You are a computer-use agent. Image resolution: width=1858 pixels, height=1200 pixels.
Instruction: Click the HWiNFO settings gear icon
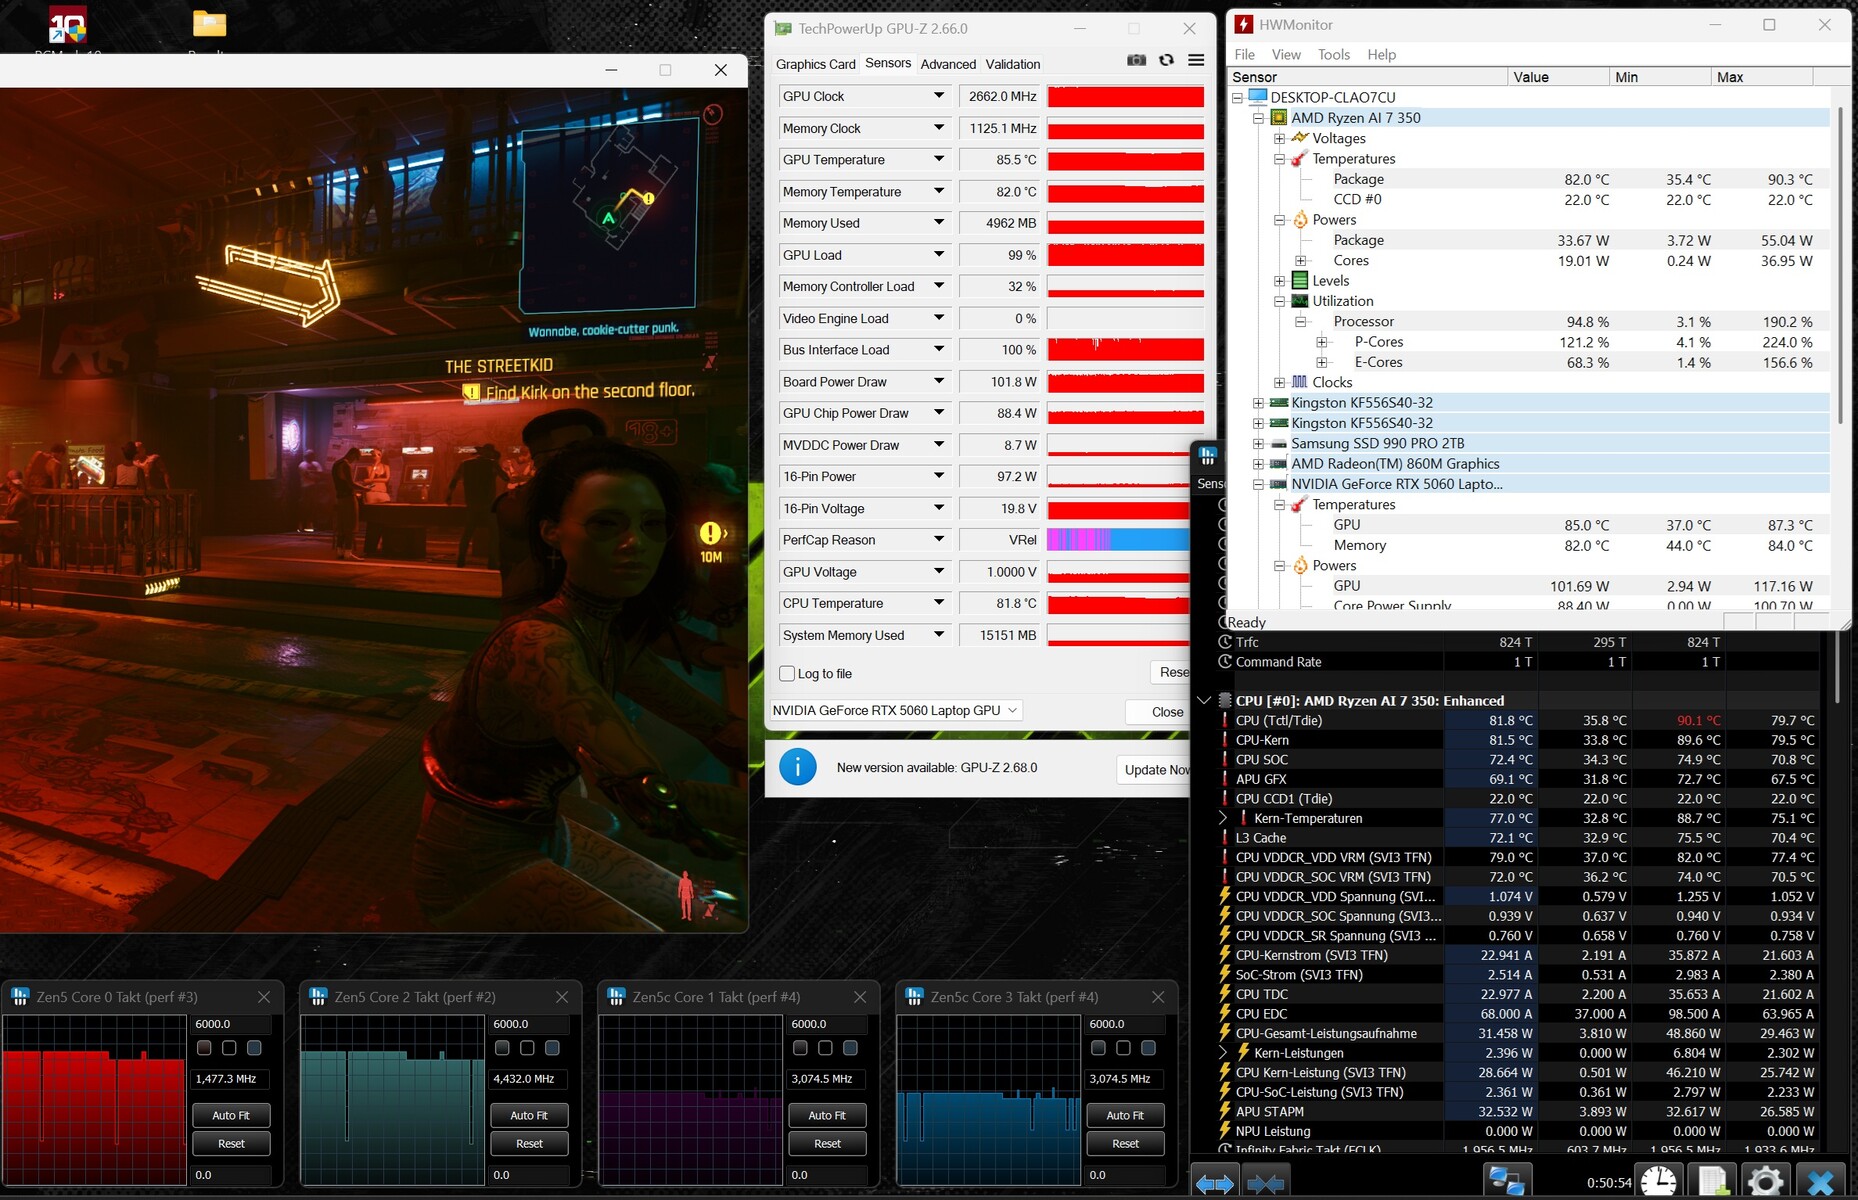pos(1765,1182)
